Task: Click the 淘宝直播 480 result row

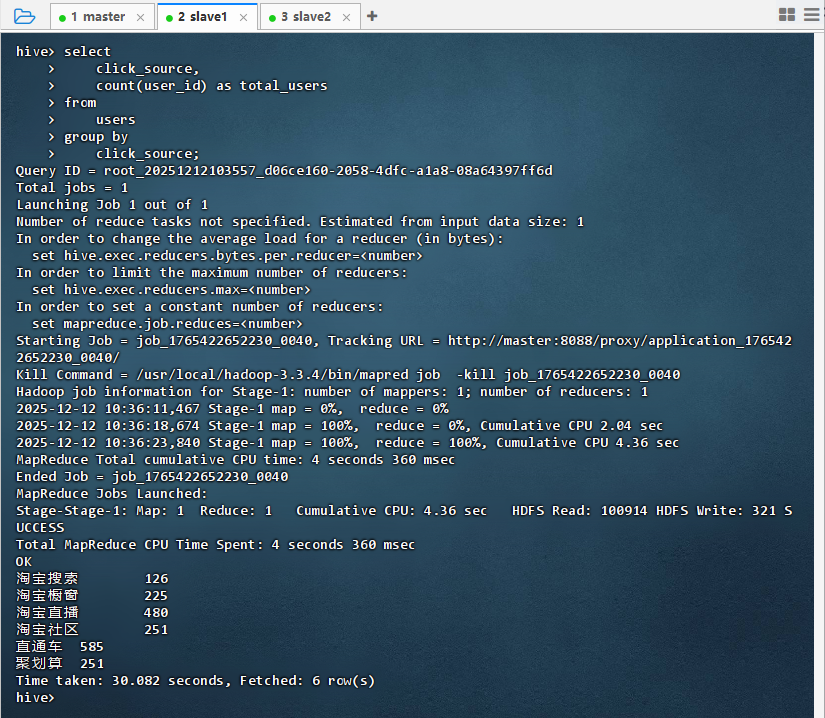Action: click(92, 613)
